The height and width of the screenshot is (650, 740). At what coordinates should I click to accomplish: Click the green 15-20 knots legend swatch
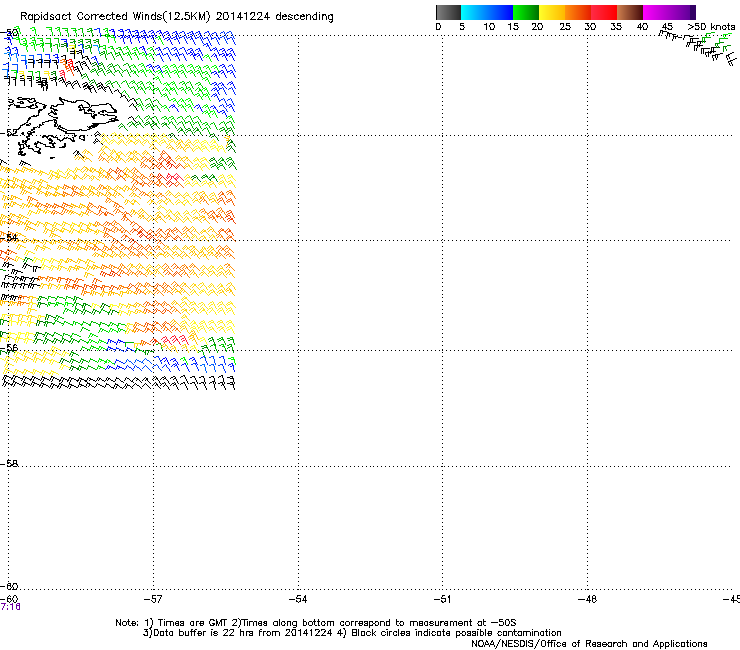coord(526,12)
